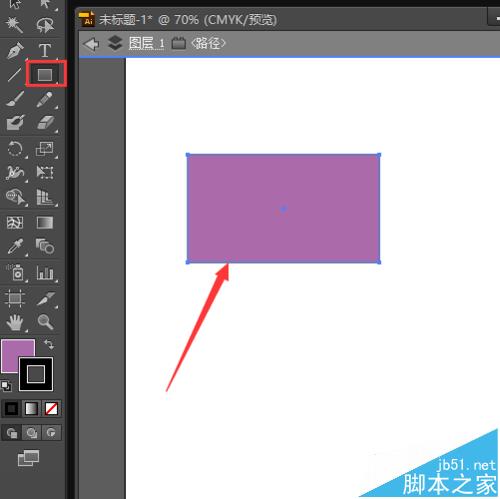500x499 pixels.
Task: Select the Paintbrush tool
Action: pyautogui.click(x=15, y=99)
